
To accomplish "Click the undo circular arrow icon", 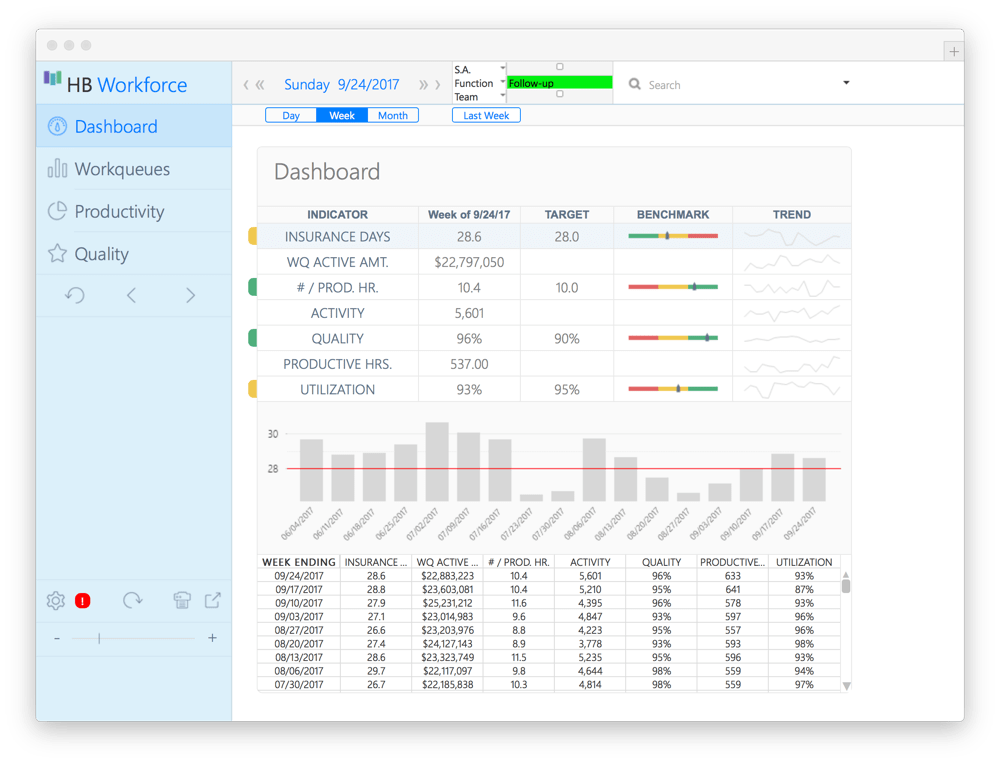I will pyautogui.click(x=75, y=295).
